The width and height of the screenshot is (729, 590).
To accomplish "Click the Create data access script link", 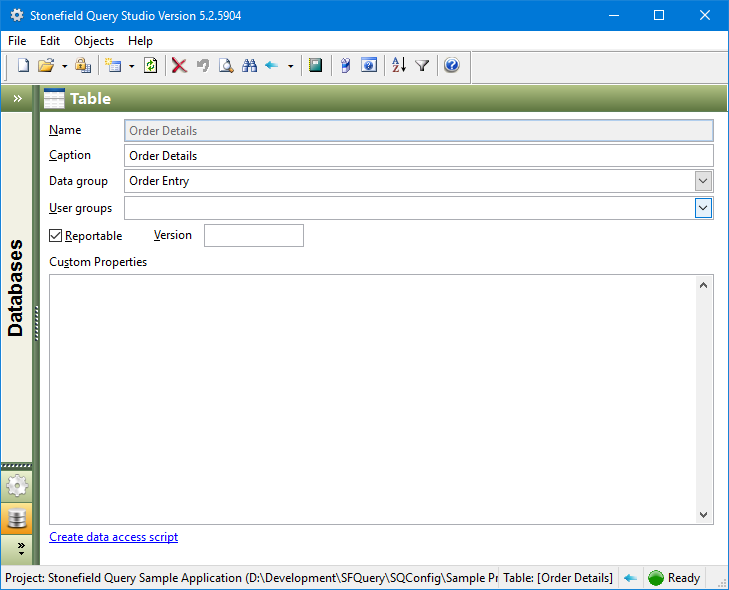I will [113, 537].
